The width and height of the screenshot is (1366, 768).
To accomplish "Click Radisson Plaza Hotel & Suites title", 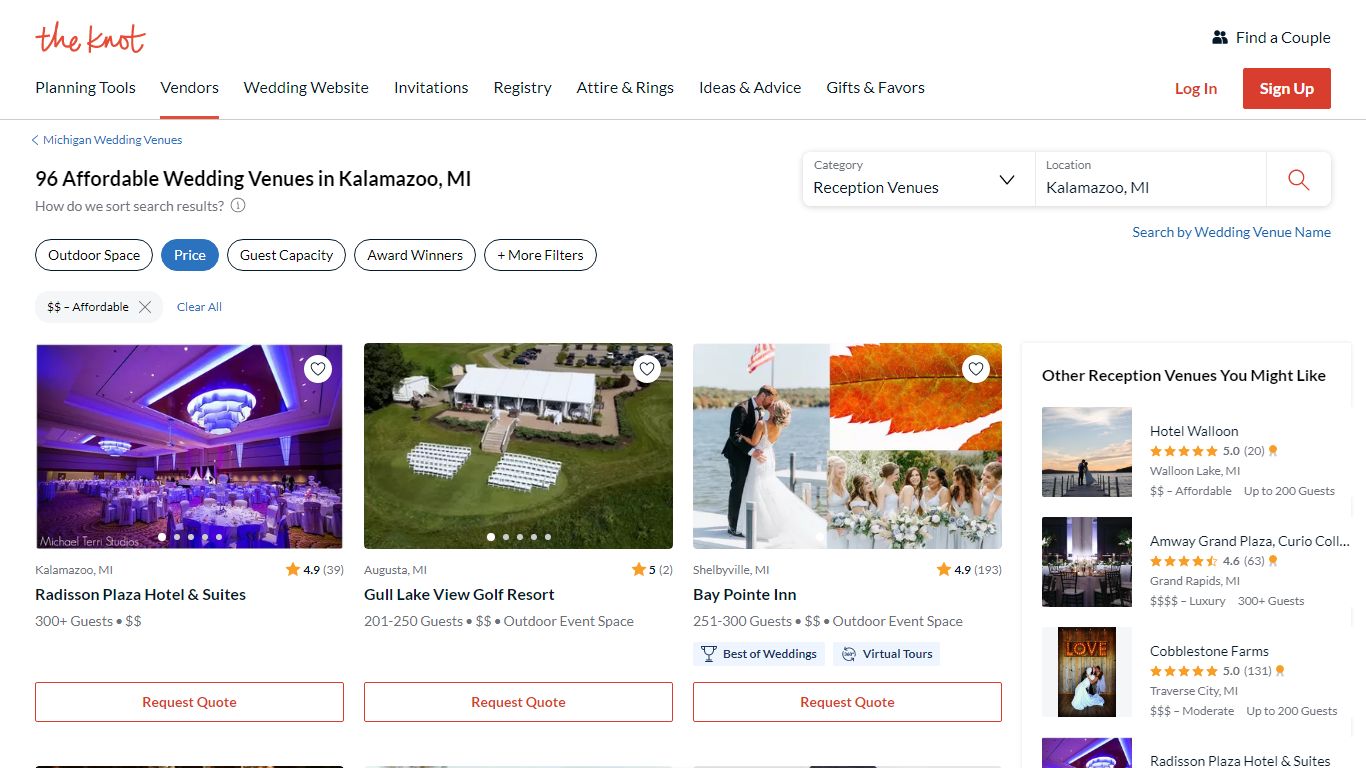I will [x=140, y=594].
